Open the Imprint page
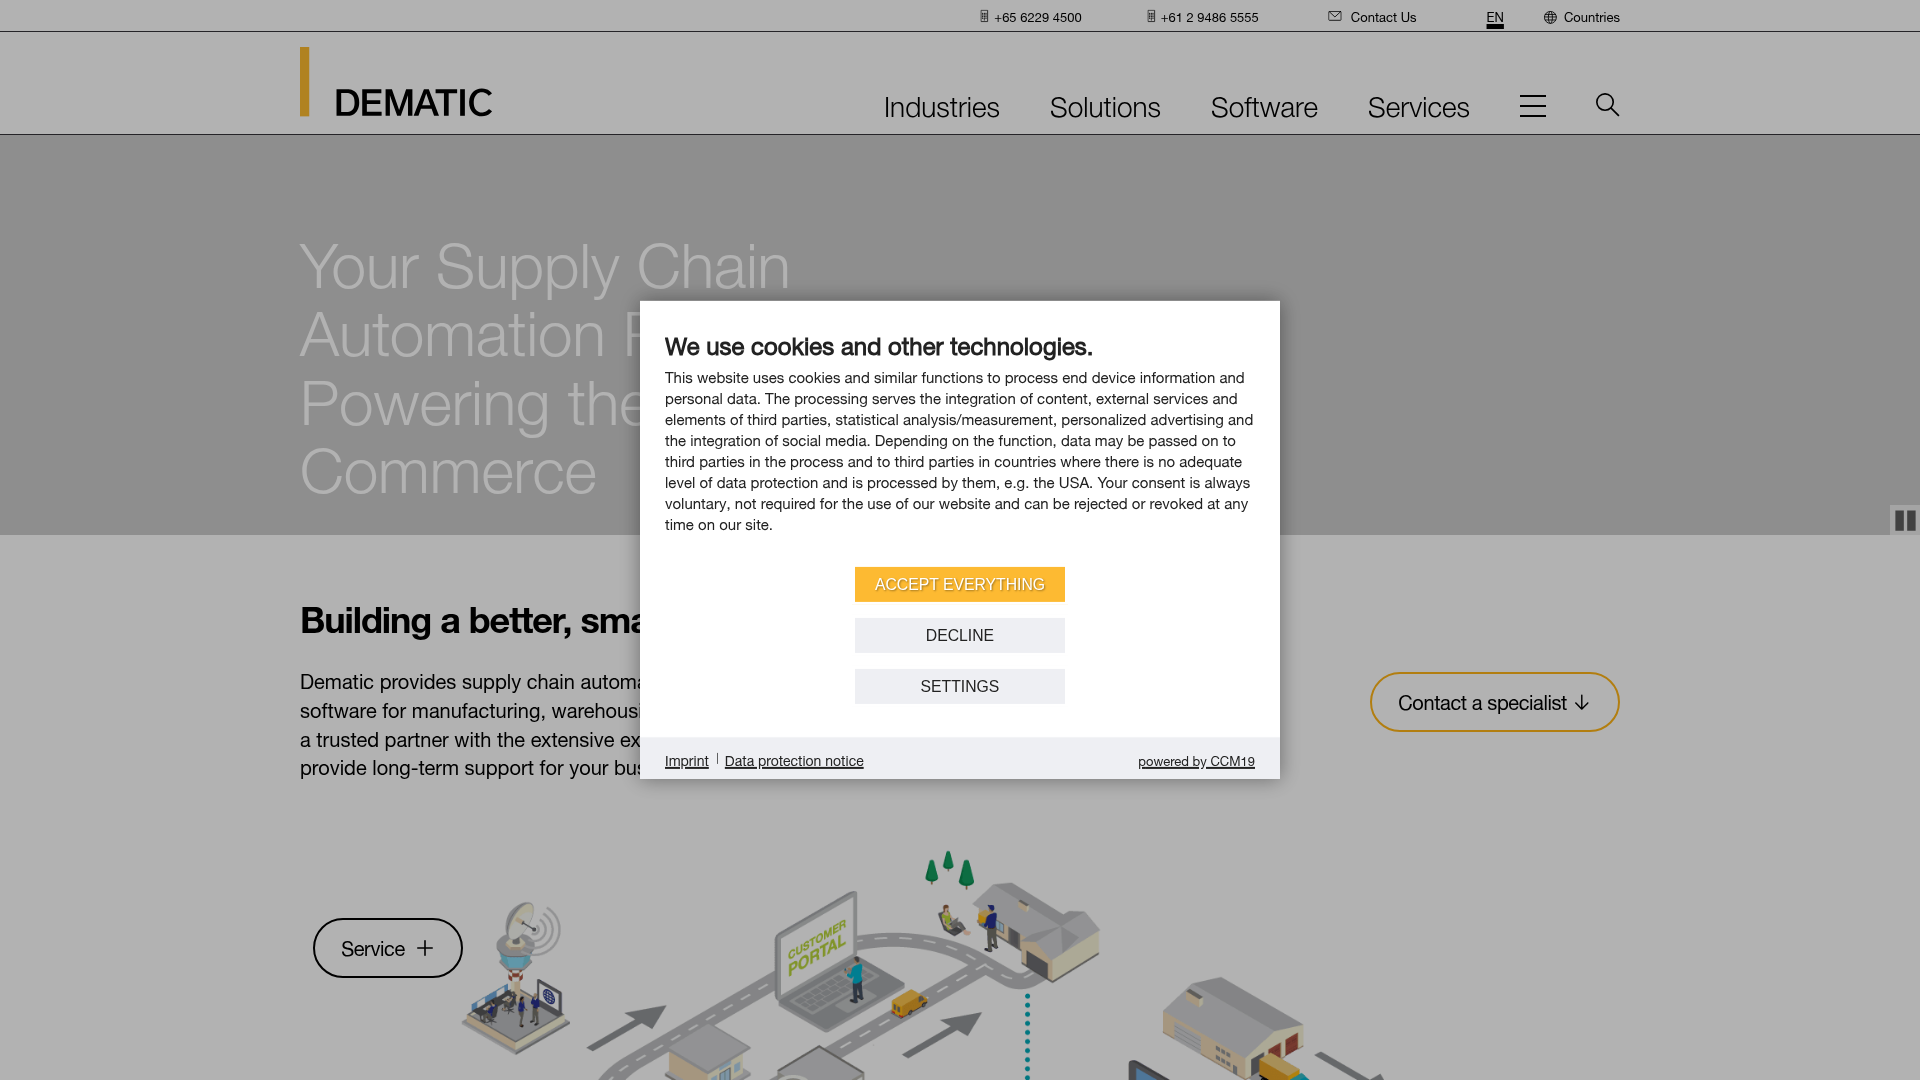The height and width of the screenshot is (1080, 1920). coord(686,761)
